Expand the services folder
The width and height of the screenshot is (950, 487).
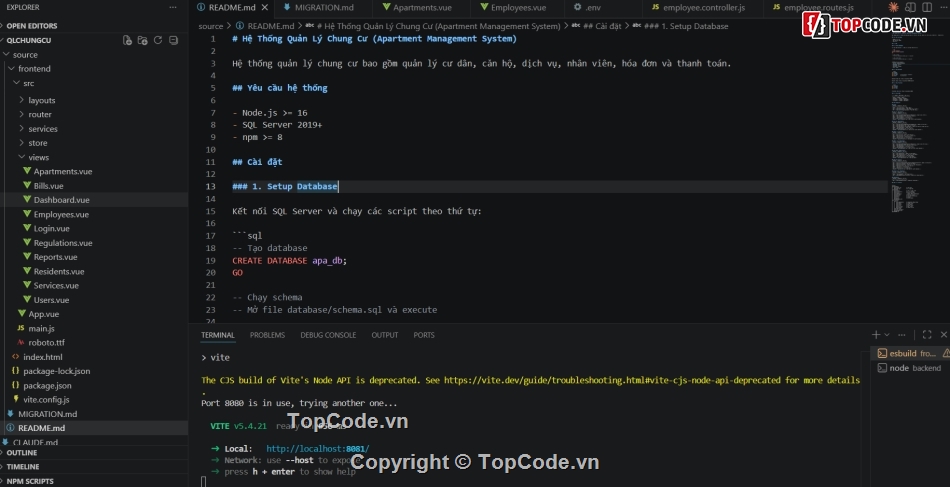click(x=41, y=128)
